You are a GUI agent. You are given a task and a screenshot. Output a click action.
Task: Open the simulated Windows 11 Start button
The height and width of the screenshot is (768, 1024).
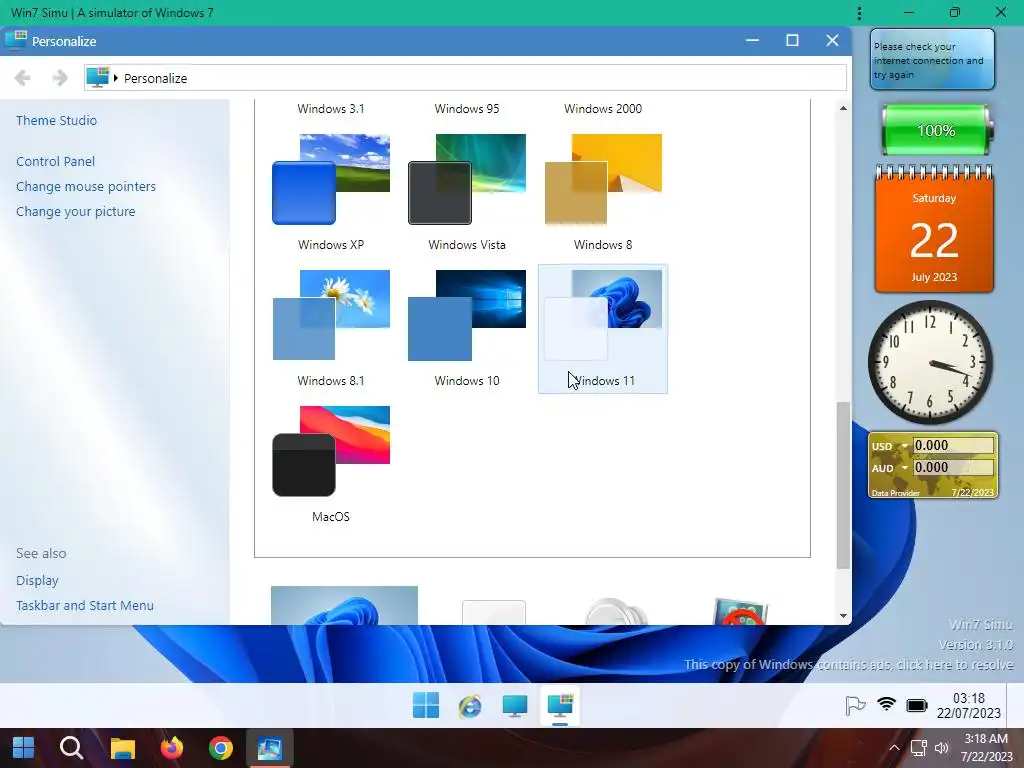(x=426, y=706)
